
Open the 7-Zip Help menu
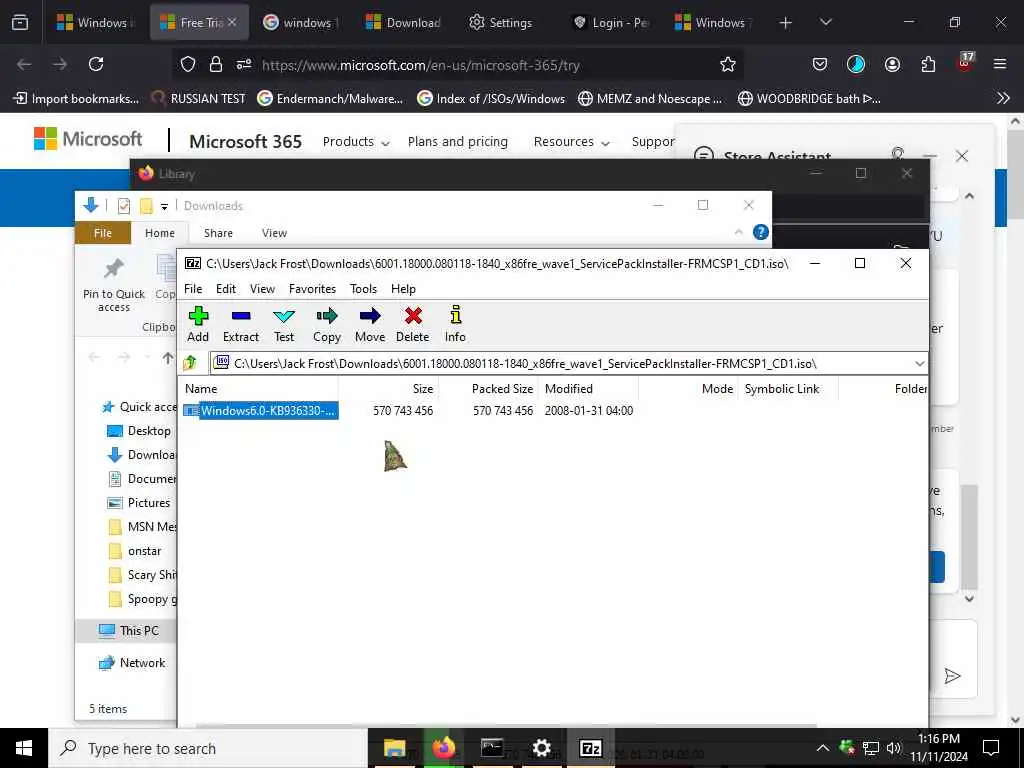[x=403, y=289]
